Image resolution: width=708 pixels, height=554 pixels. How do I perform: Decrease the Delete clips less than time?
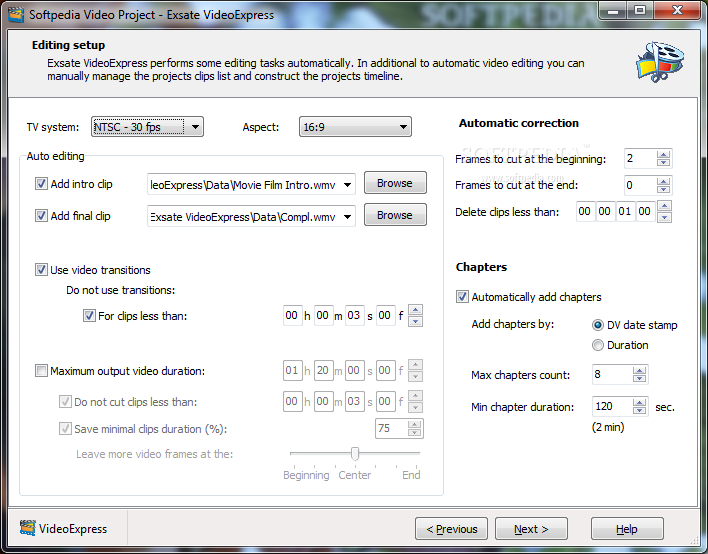coord(664,217)
